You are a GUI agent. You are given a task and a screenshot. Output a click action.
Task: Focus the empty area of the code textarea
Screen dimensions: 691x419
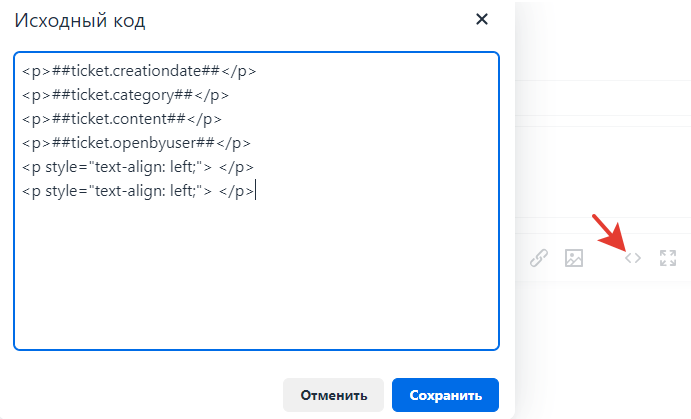[x=256, y=273]
